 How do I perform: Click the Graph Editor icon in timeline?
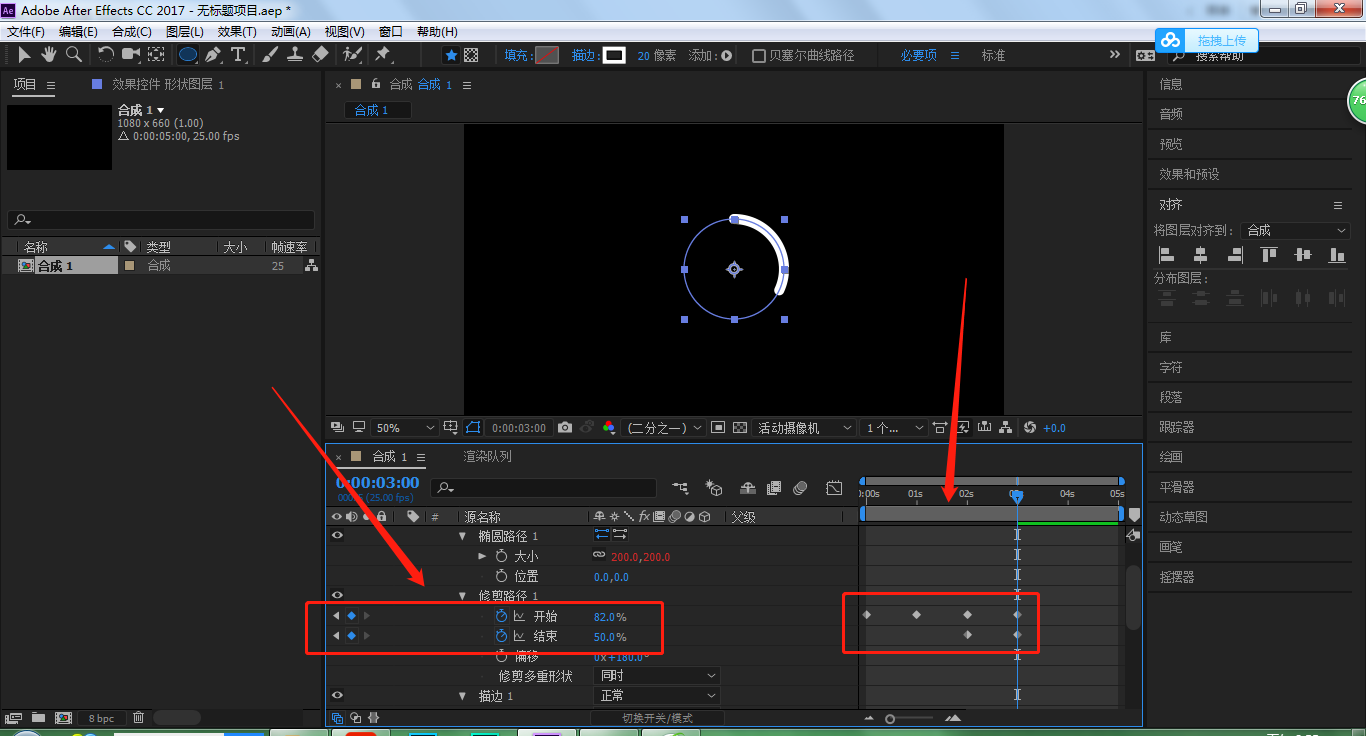click(834, 488)
